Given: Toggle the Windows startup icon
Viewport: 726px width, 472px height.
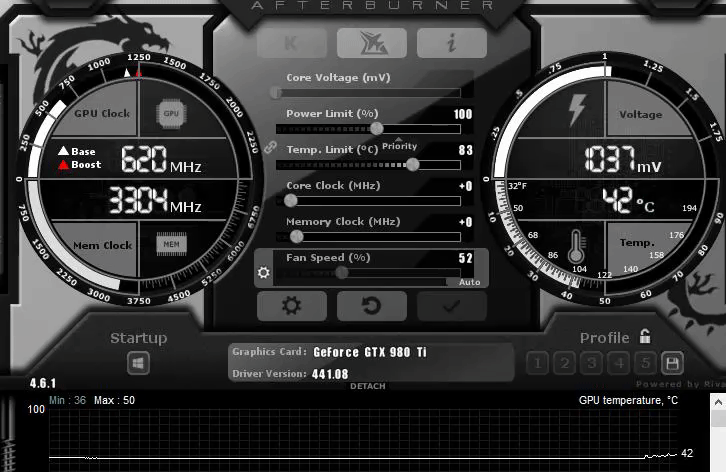Looking at the screenshot, I should click(x=138, y=363).
